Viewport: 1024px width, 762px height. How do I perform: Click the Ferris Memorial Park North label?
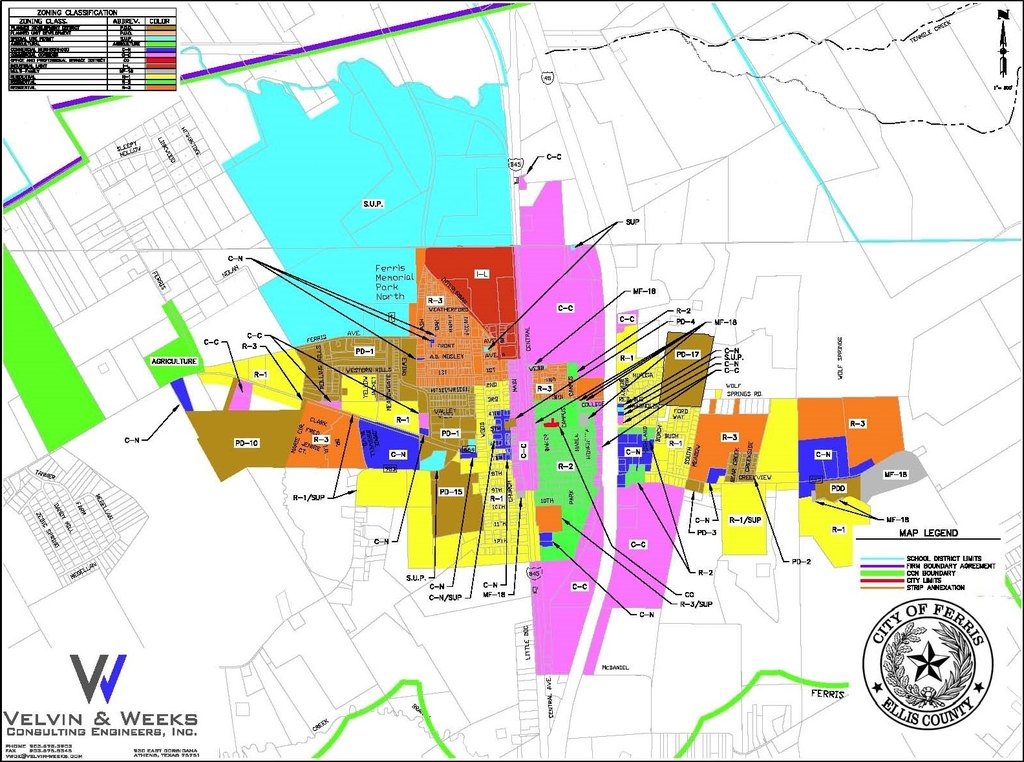[394, 282]
